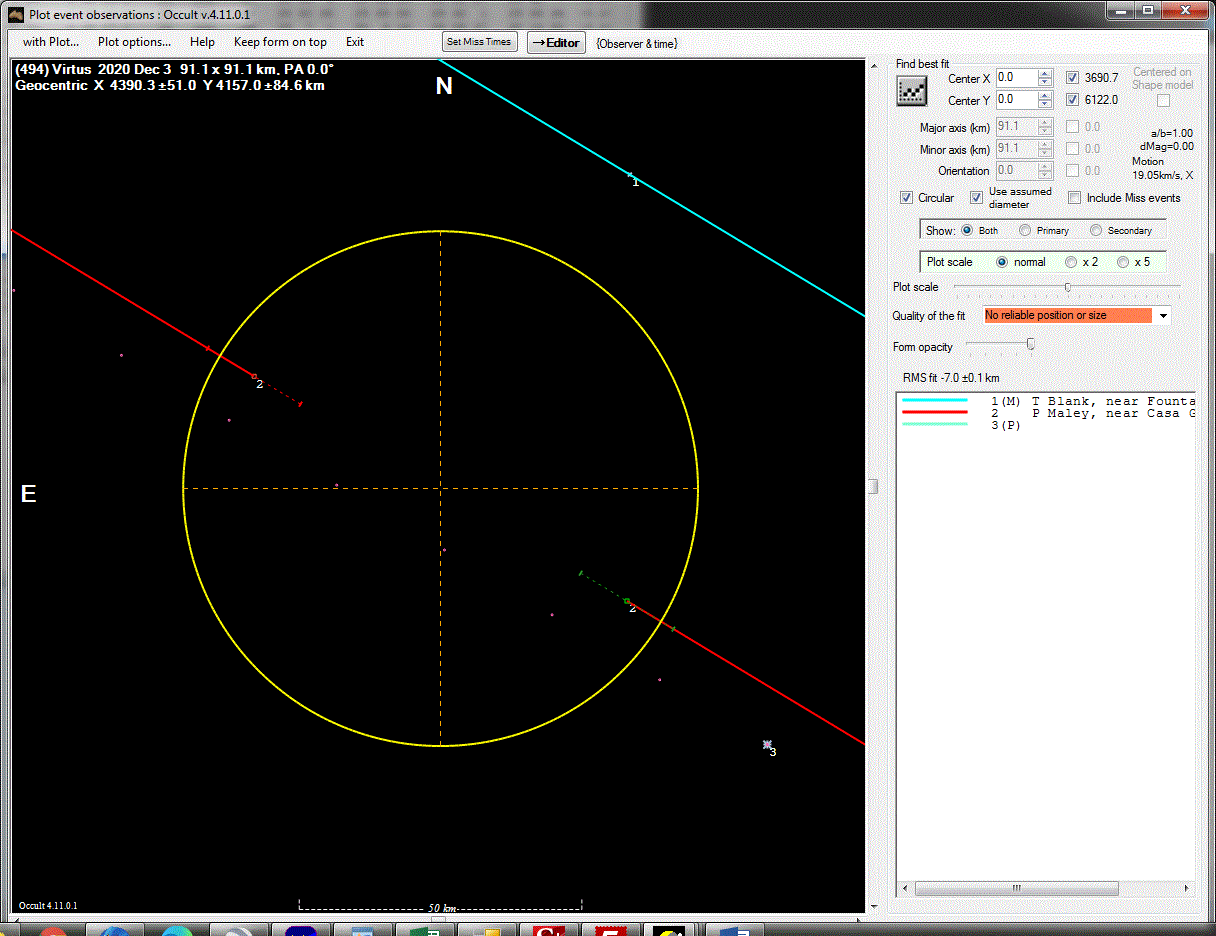This screenshot has width=1216, height=936.
Task: Decrease Center X with its down arrow
Action: [1045, 82]
